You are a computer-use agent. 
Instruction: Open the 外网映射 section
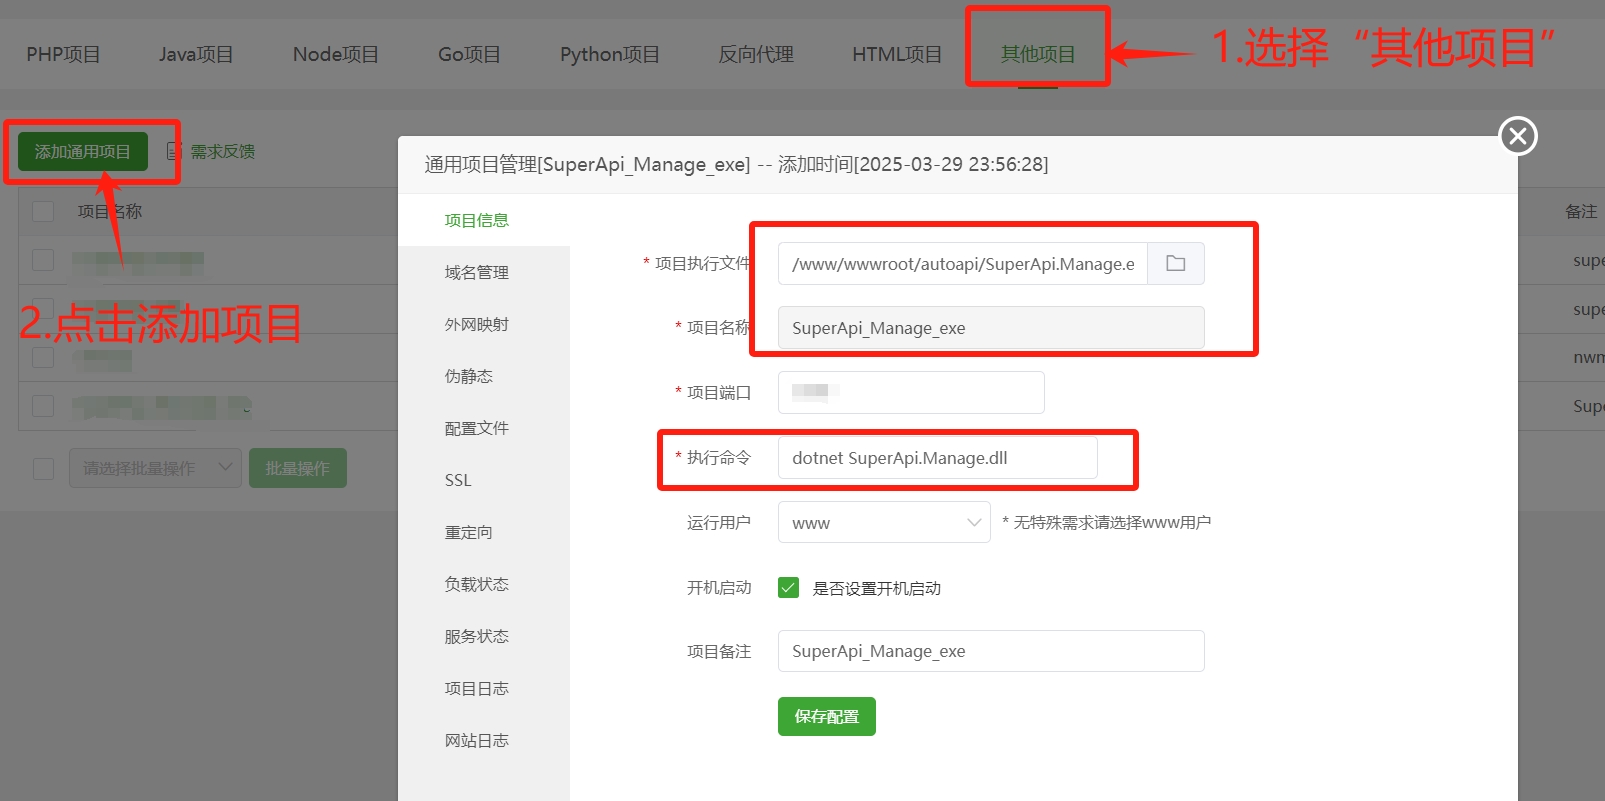(477, 324)
